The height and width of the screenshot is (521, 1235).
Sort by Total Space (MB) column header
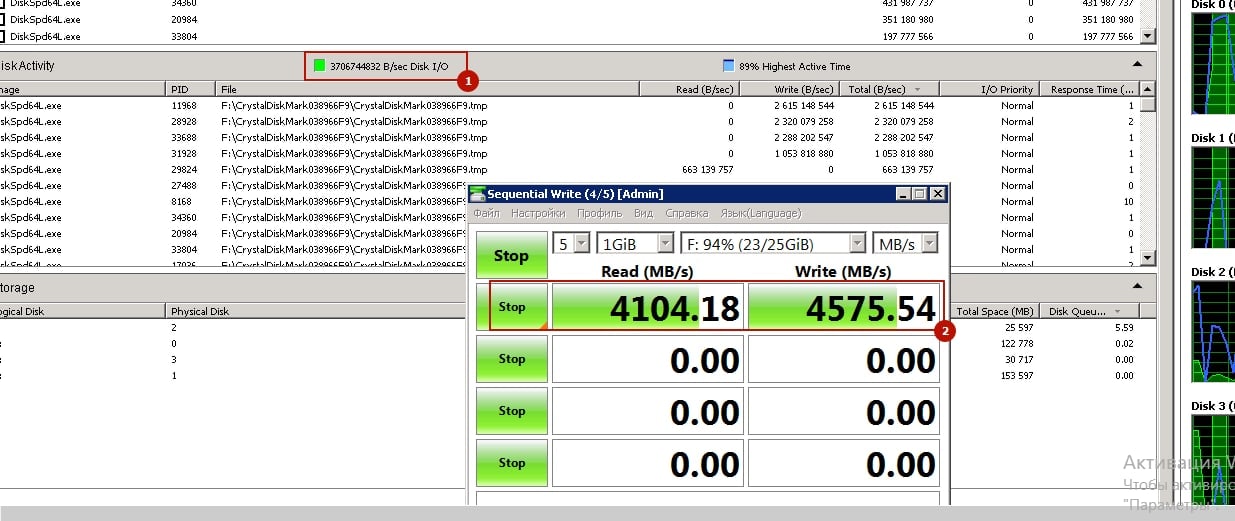(x=997, y=311)
